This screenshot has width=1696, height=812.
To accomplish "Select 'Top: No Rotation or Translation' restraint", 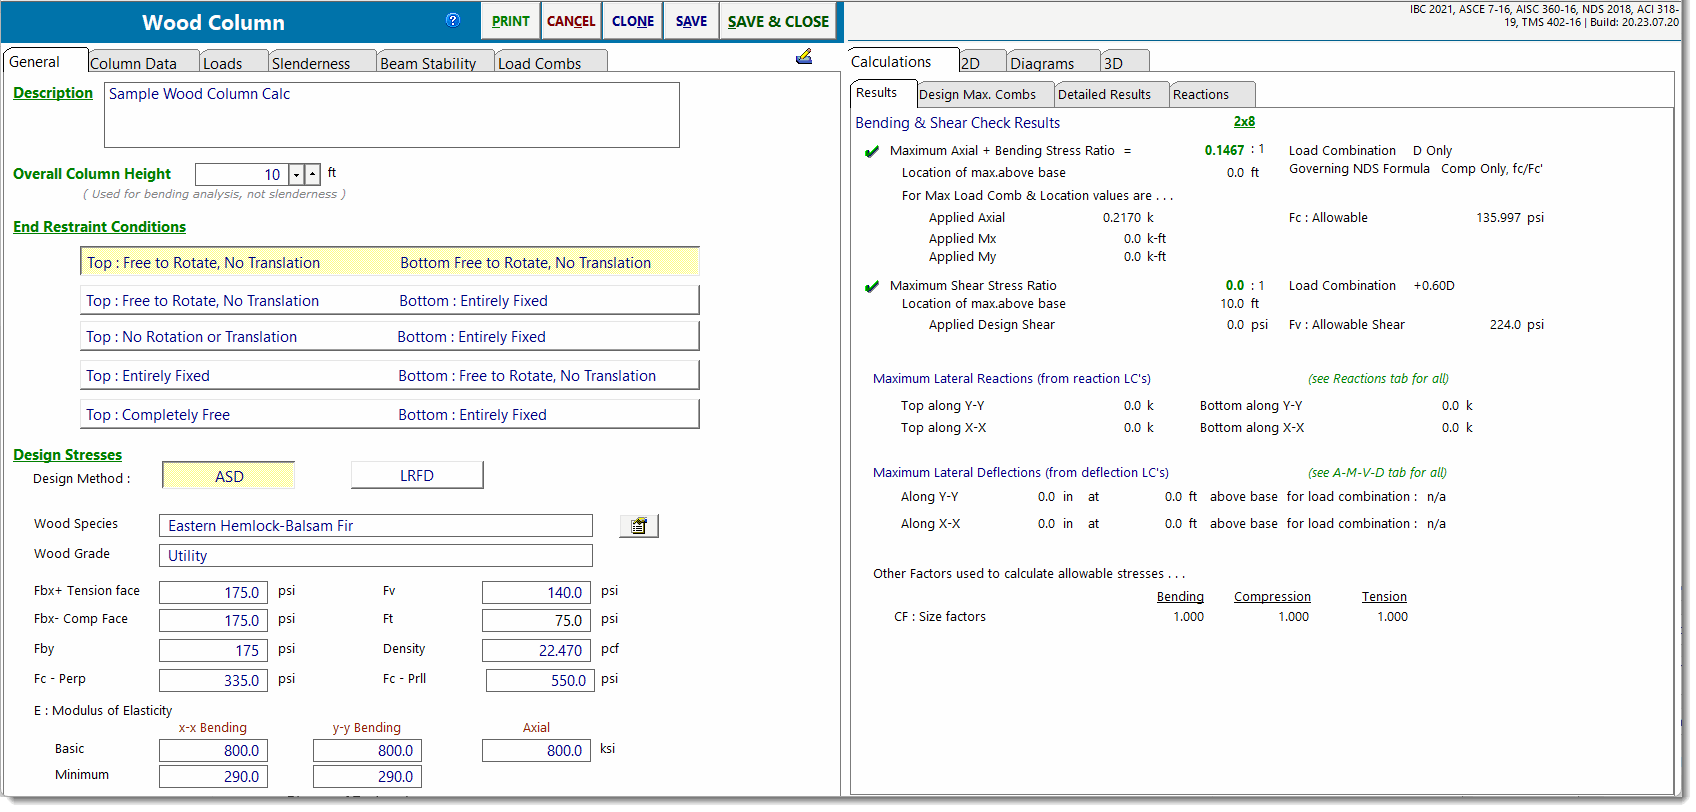I will coord(390,337).
